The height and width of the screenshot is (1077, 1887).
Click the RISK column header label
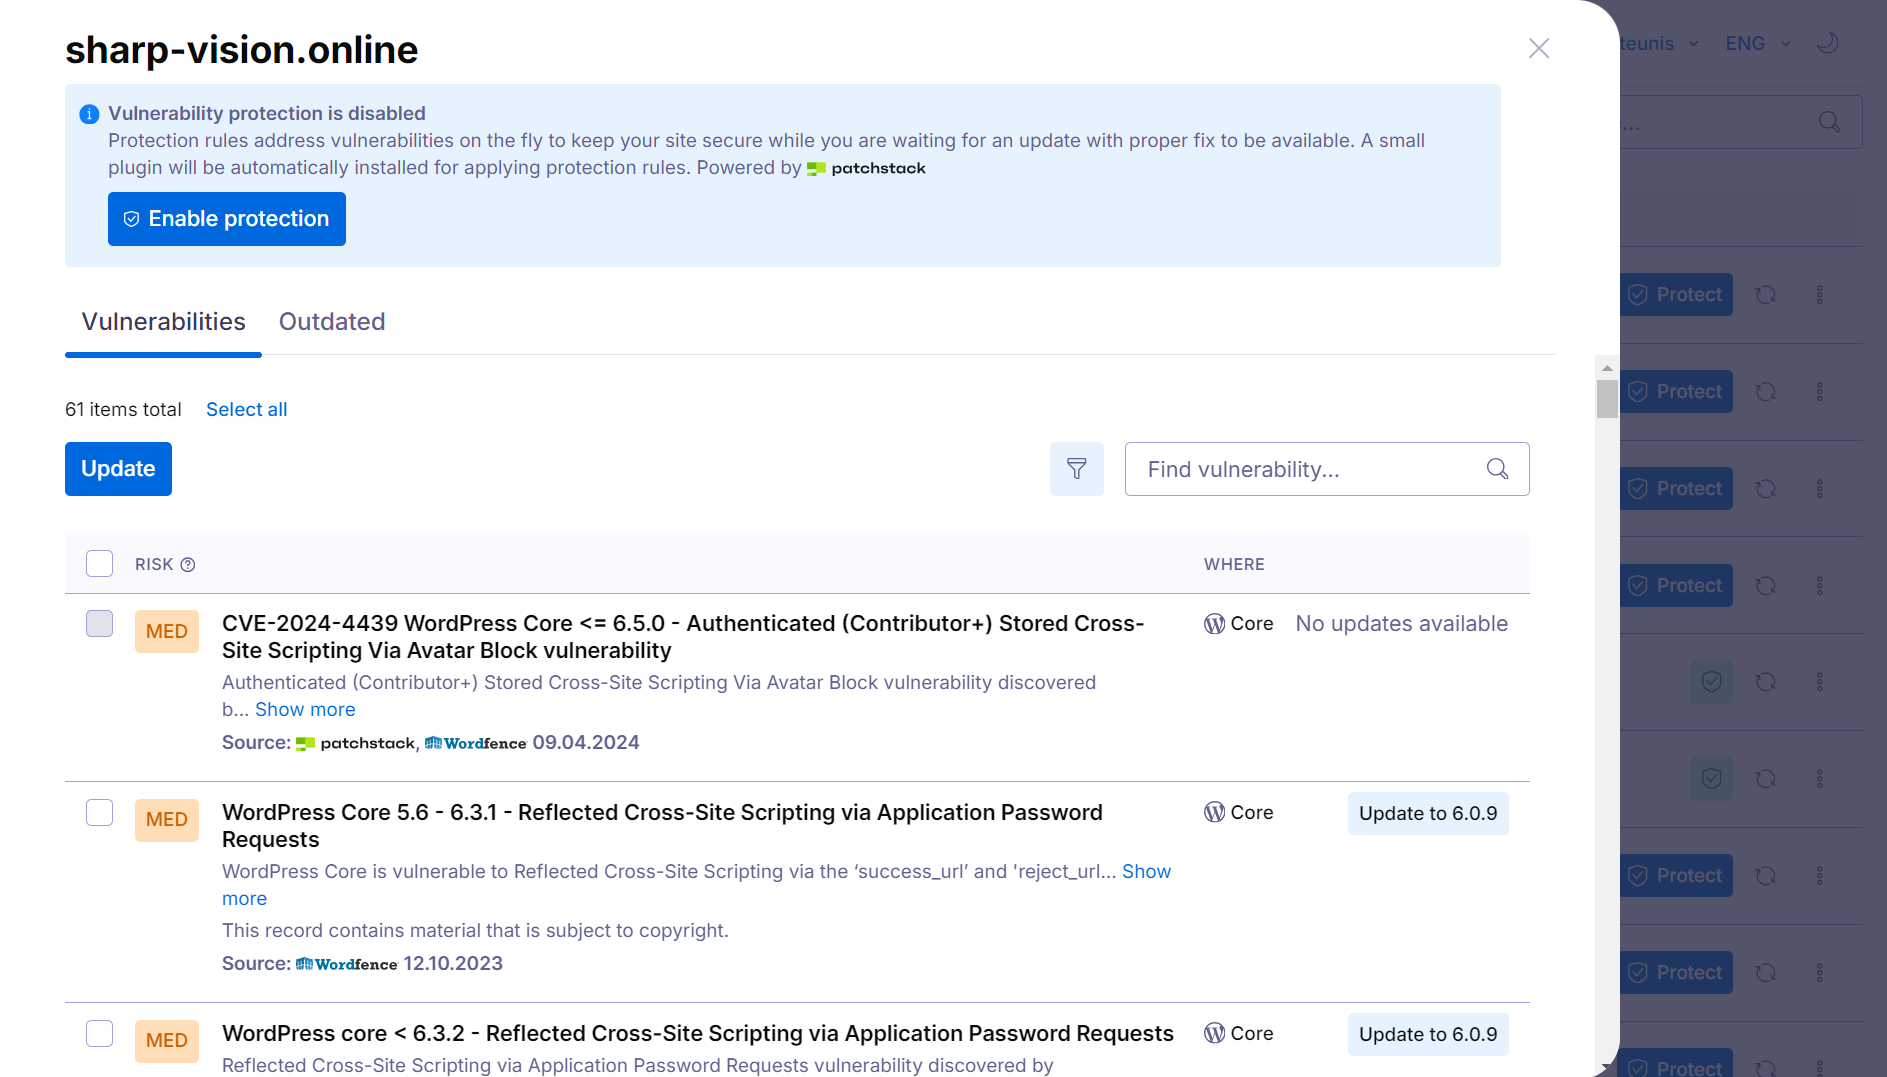[x=154, y=565]
